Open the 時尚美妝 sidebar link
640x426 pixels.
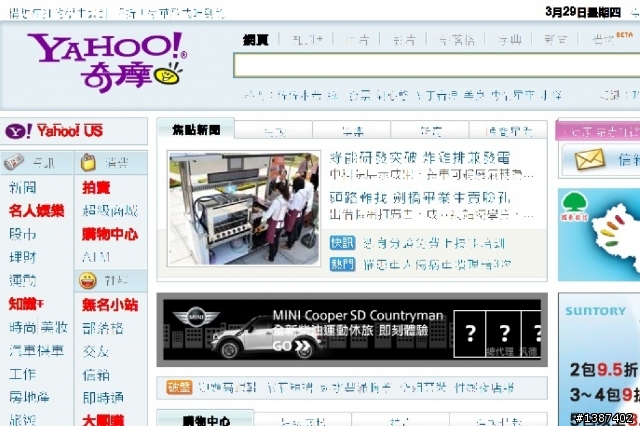38,327
